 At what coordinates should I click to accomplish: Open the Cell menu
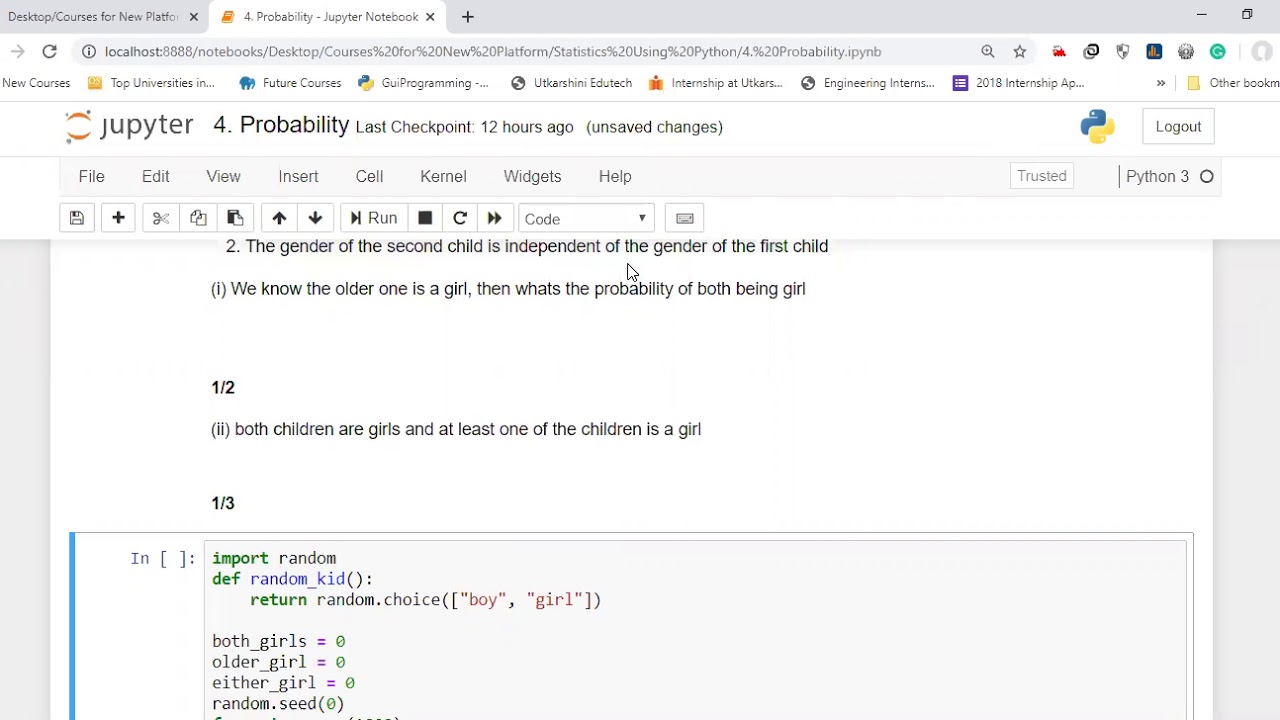click(369, 176)
